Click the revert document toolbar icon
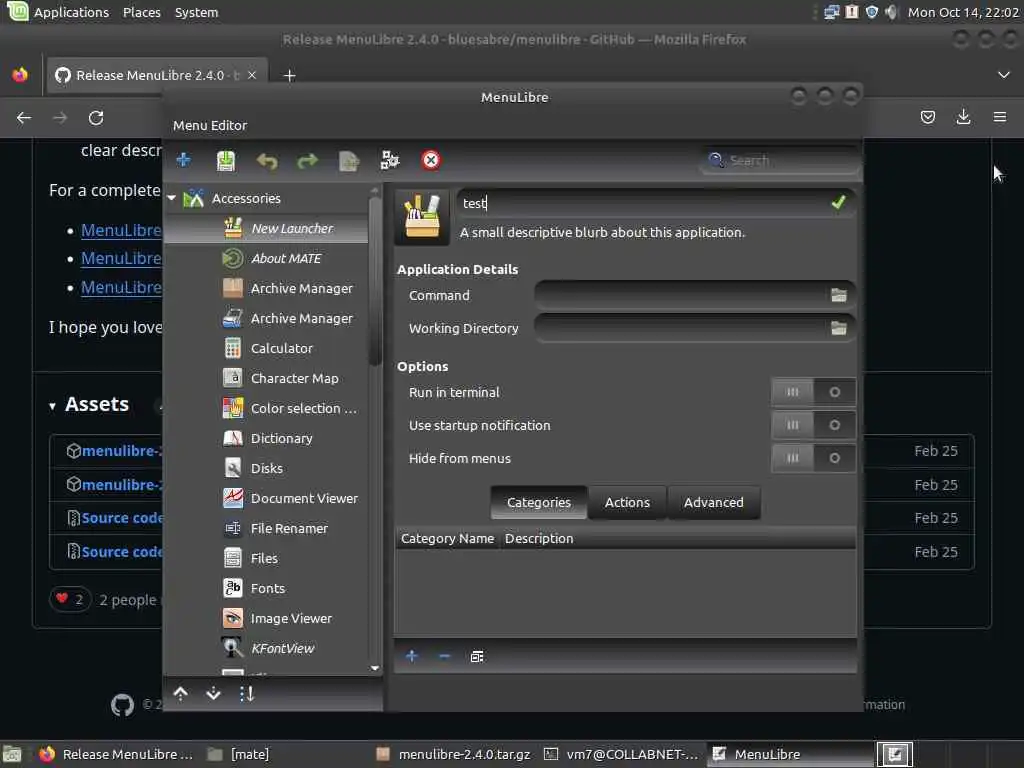This screenshot has height=768, width=1024. [349, 161]
